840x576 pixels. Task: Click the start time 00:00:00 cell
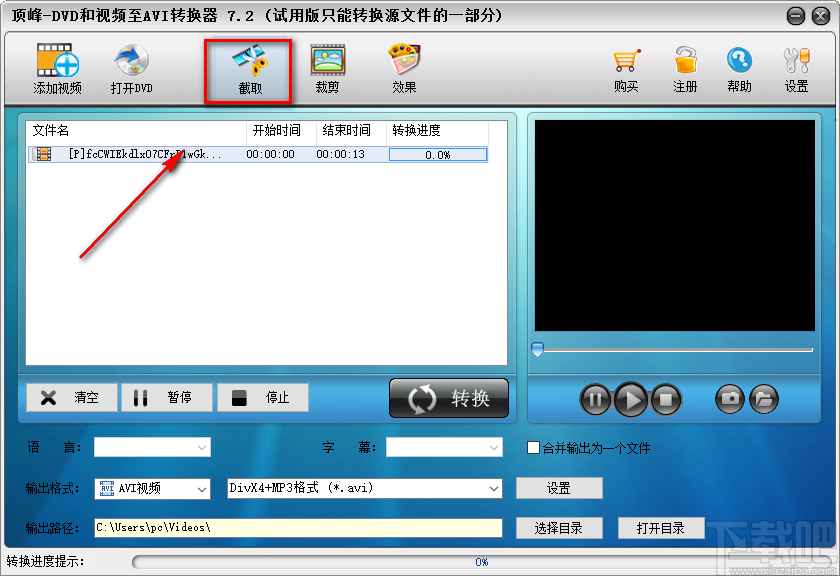pyautogui.click(x=271, y=154)
